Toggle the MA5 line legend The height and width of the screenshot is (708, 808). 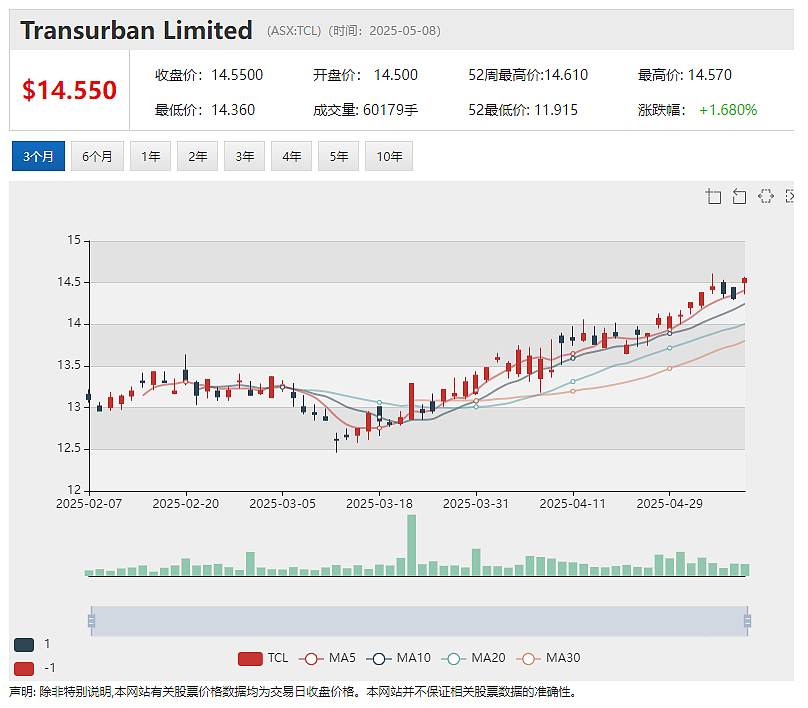tap(327, 658)
